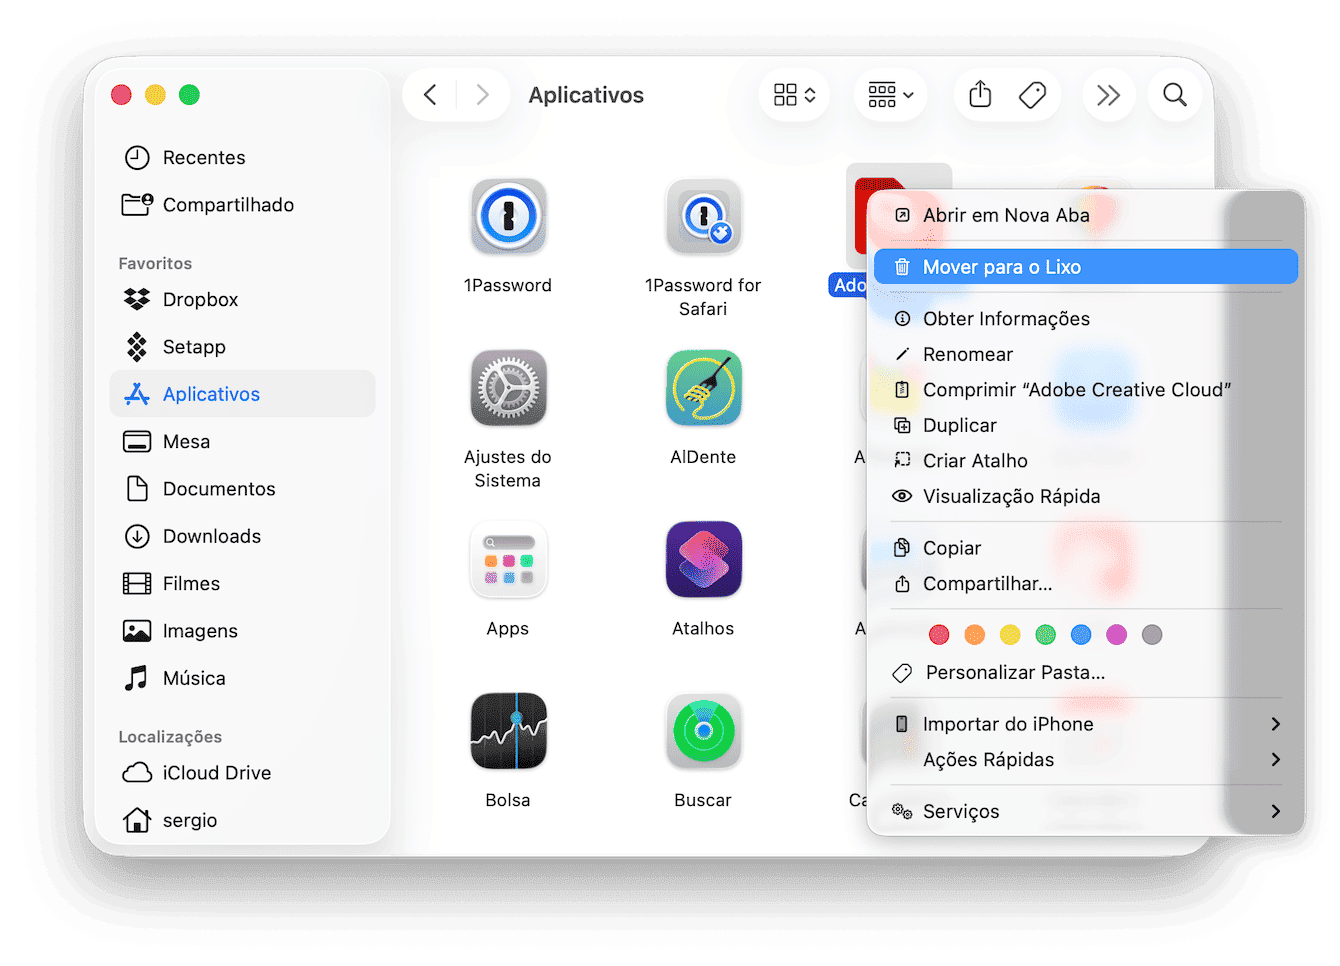Click the green fullscreen window button

(x=189, y=95)
